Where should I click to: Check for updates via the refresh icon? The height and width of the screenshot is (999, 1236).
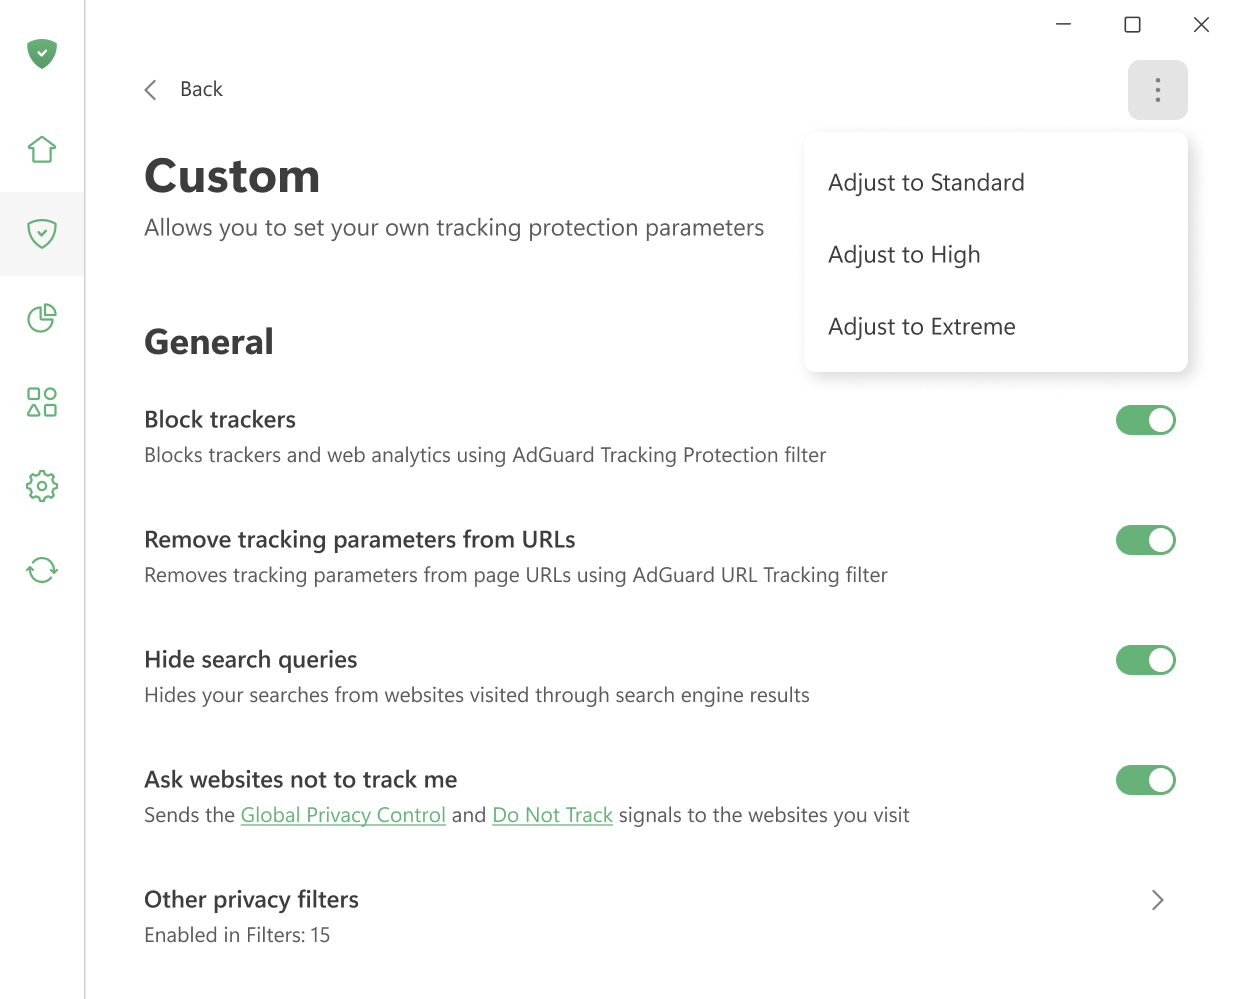click(x=41, y=570)
